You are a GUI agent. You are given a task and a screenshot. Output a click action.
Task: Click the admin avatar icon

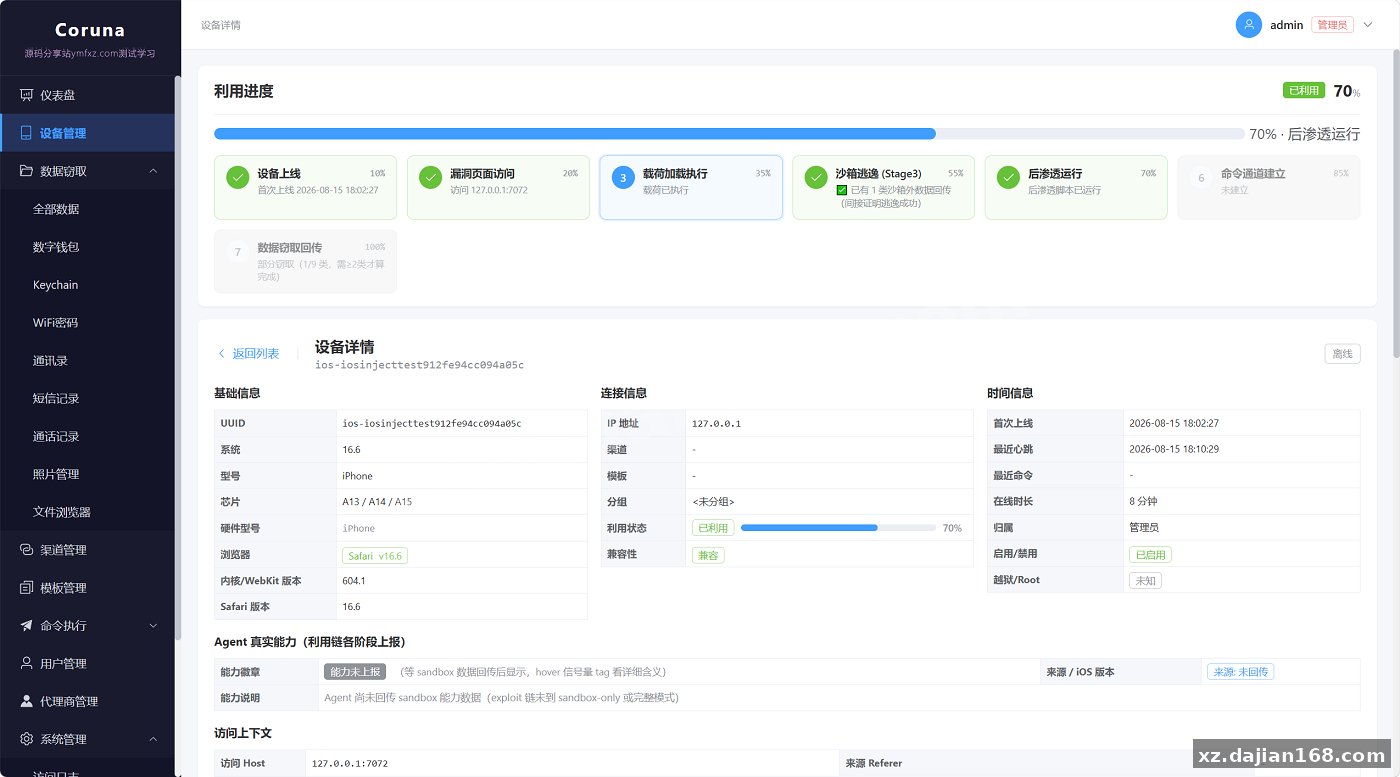point(1248,25)
